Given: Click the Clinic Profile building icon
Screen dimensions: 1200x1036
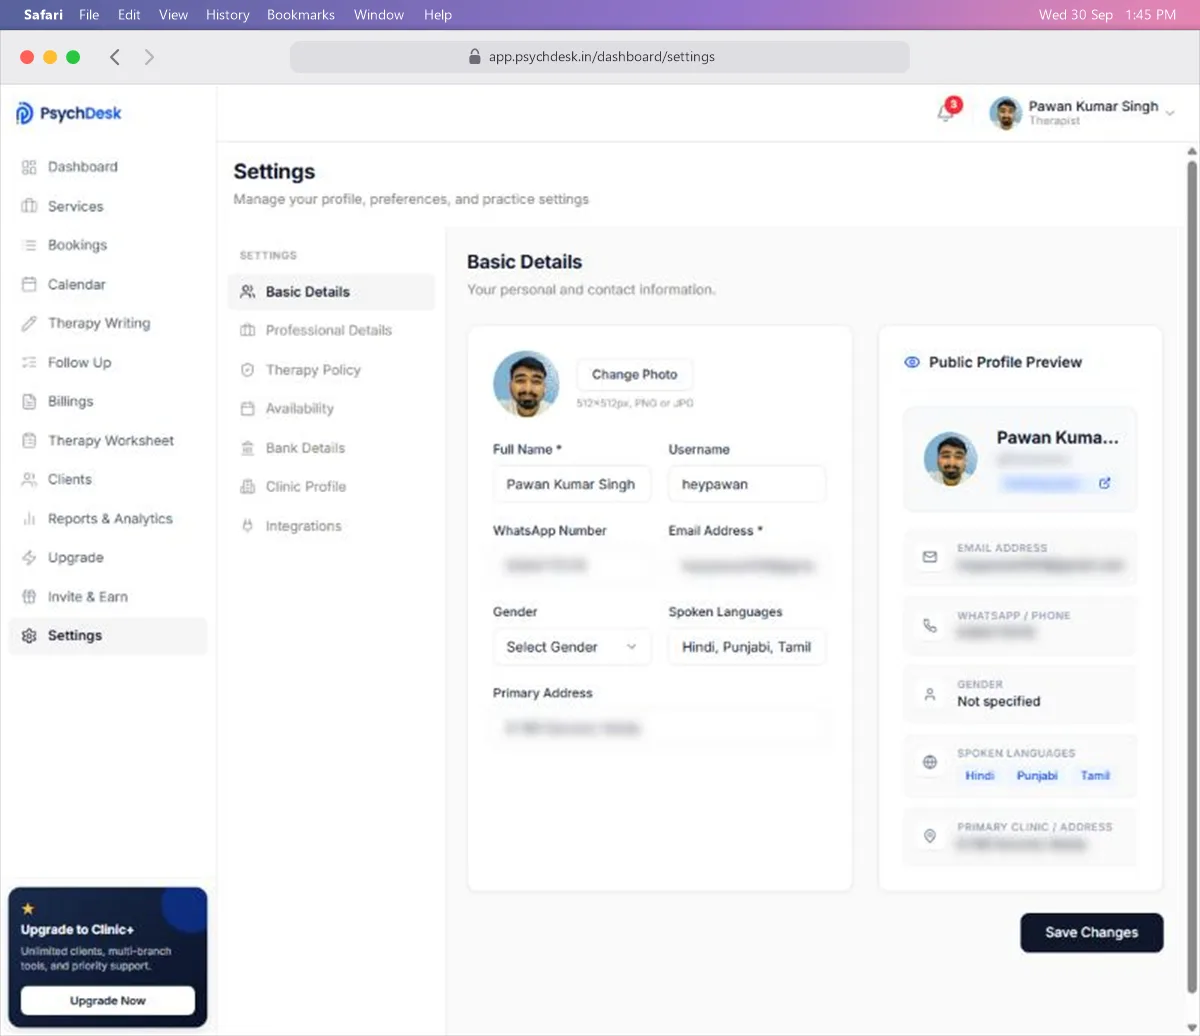Looking at the screenshot, I should point(248,487).
